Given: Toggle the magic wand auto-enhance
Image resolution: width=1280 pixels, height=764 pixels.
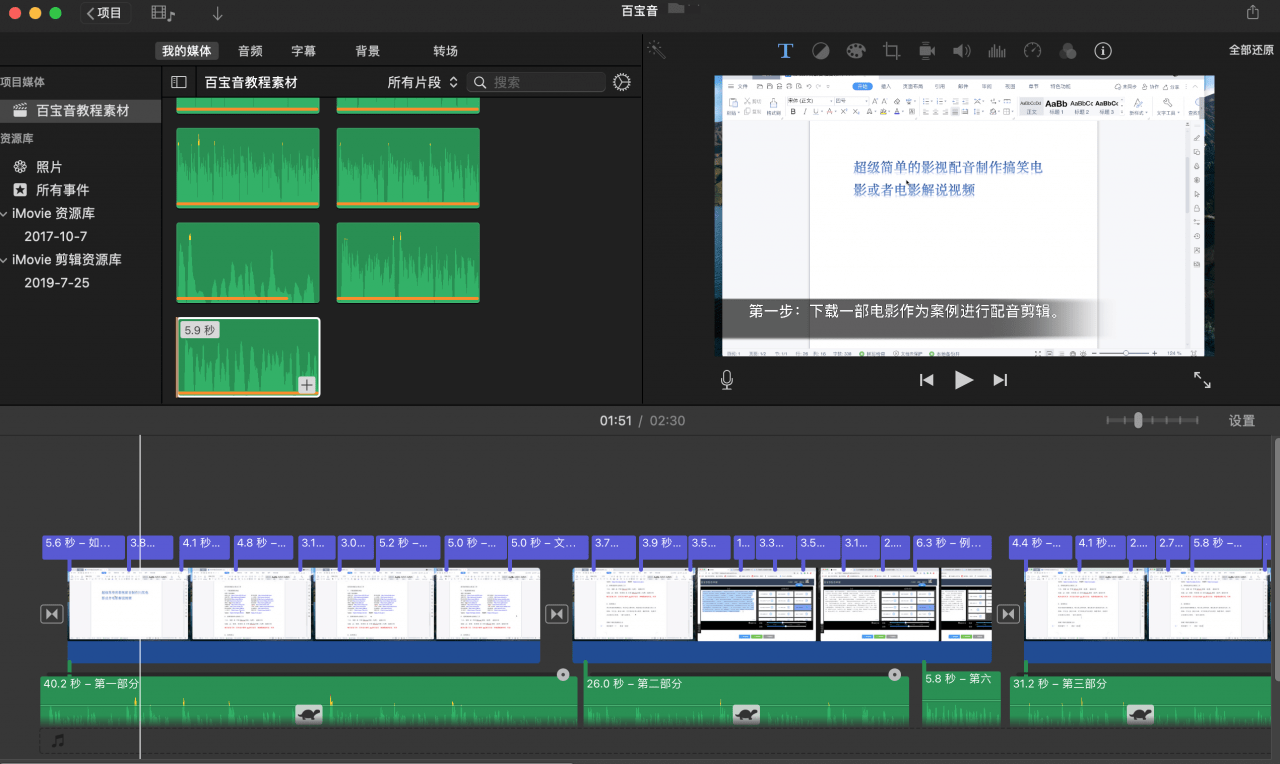Looking at the screenshot, I should point(656,49).
